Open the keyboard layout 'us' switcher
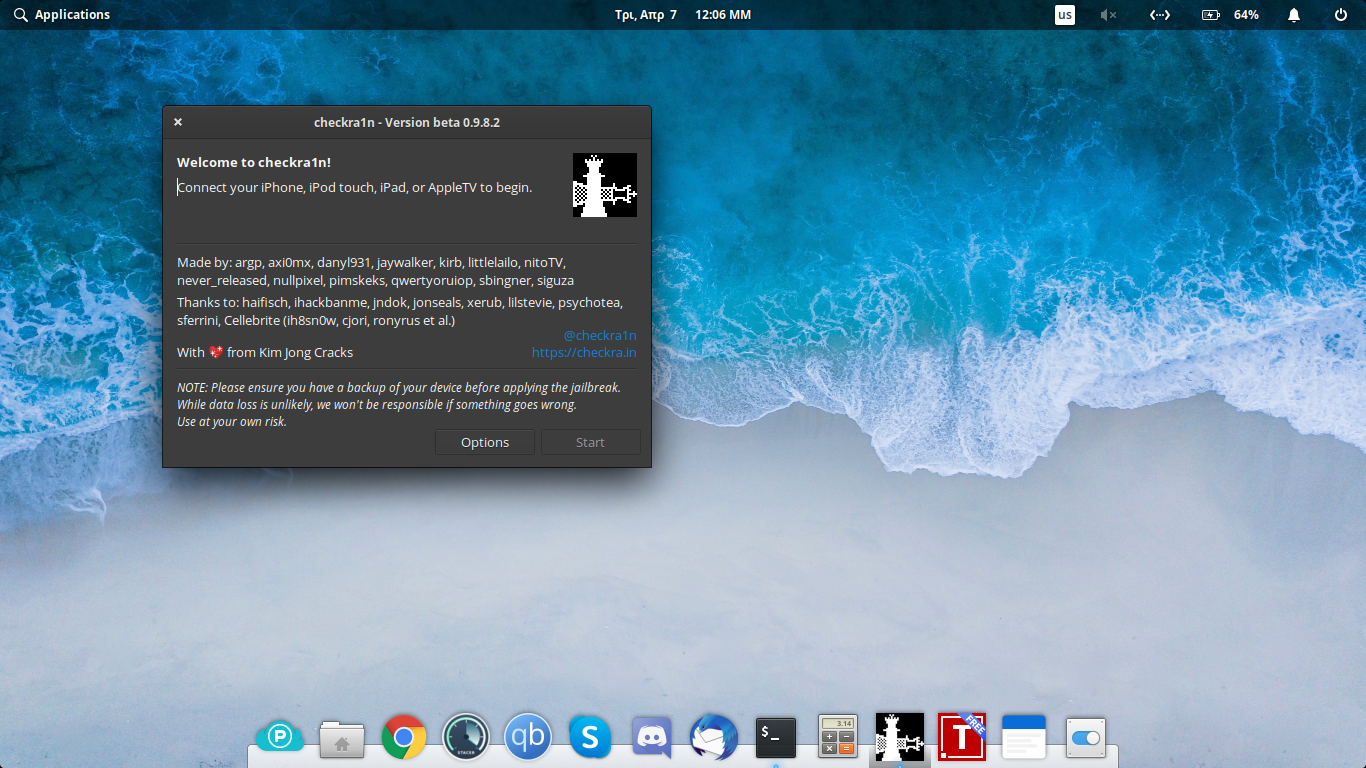 [x=1064, y=14]
